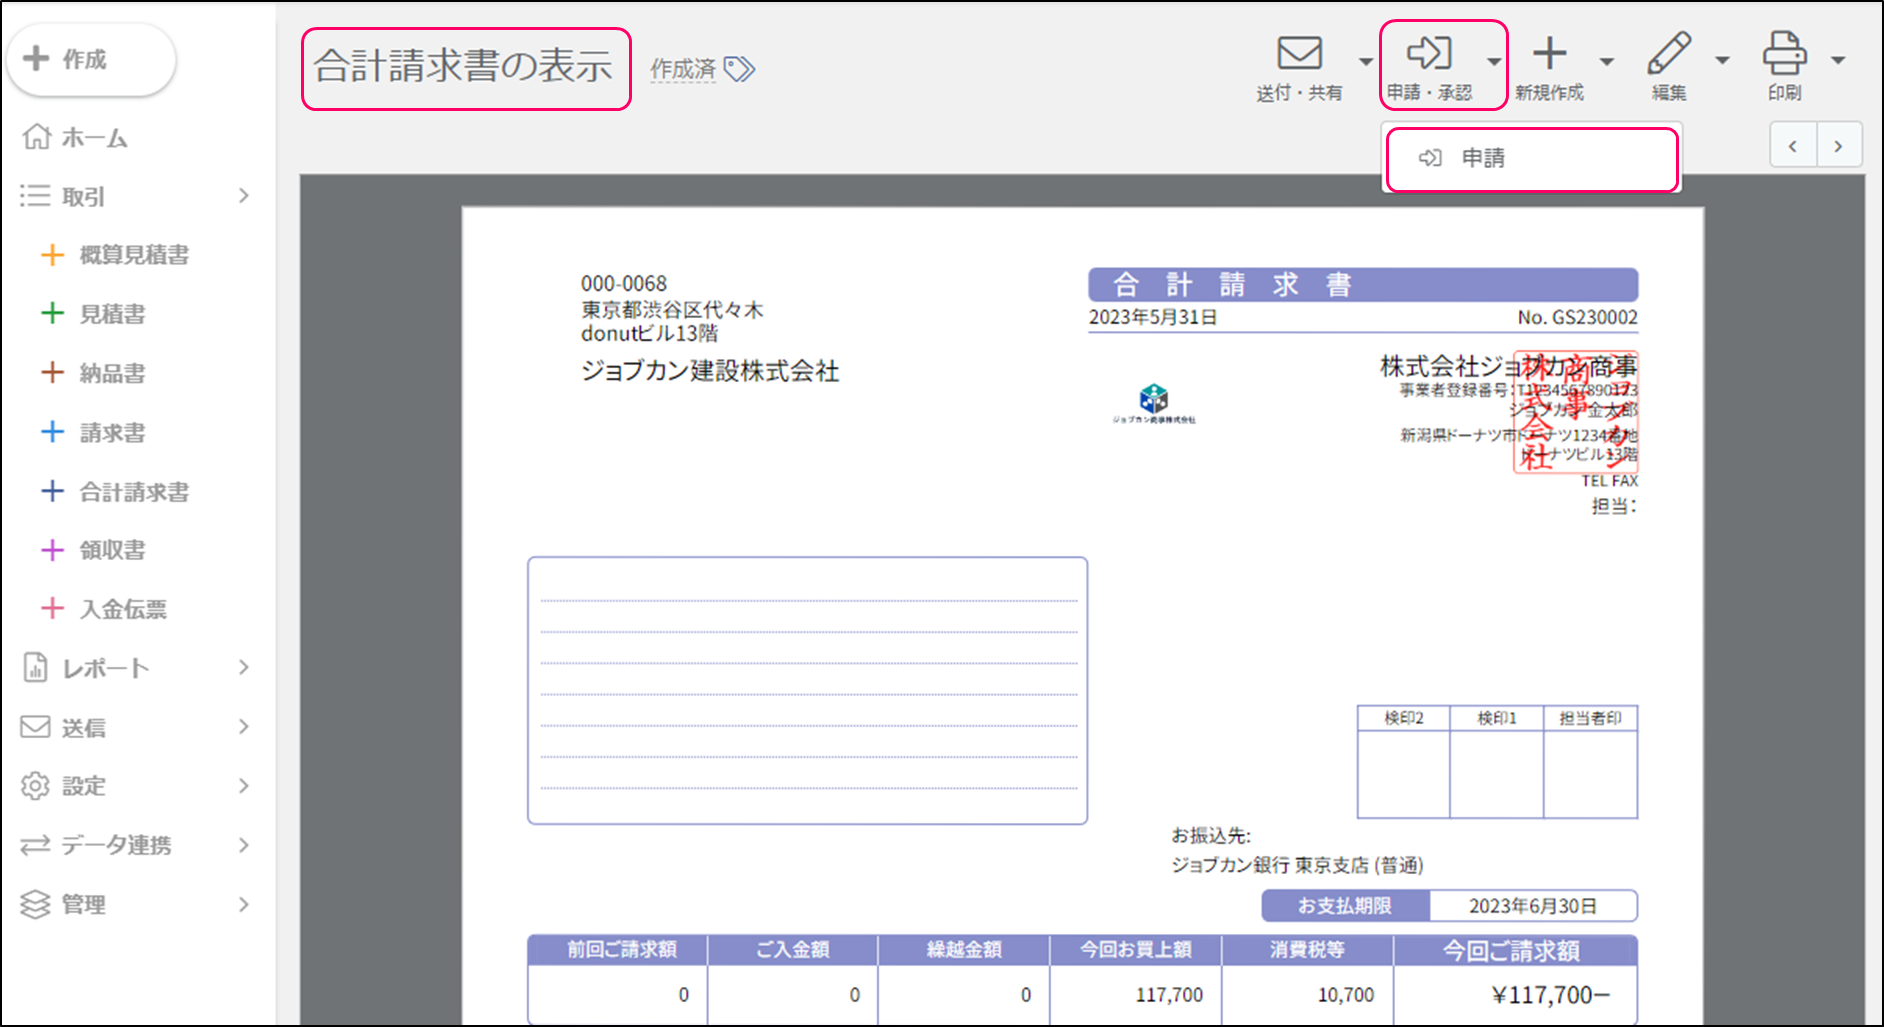Click the pencil Edit icon
Screen dimensions: 1884x1027
(x=1669, y=54)
